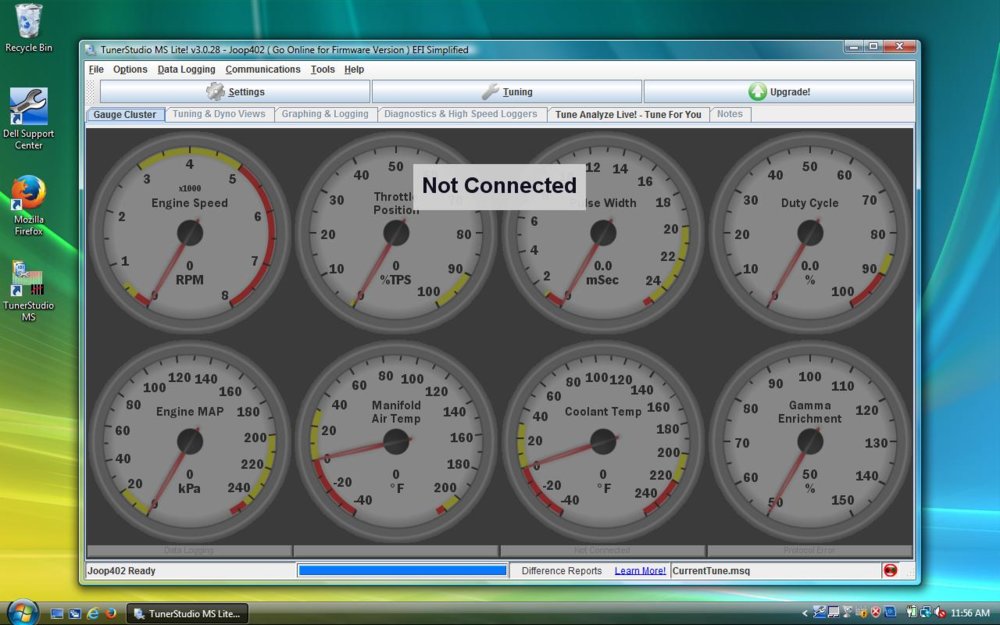Click the Settings gear toolbar button
This screenshot has height=625, width=1000.
235,92
